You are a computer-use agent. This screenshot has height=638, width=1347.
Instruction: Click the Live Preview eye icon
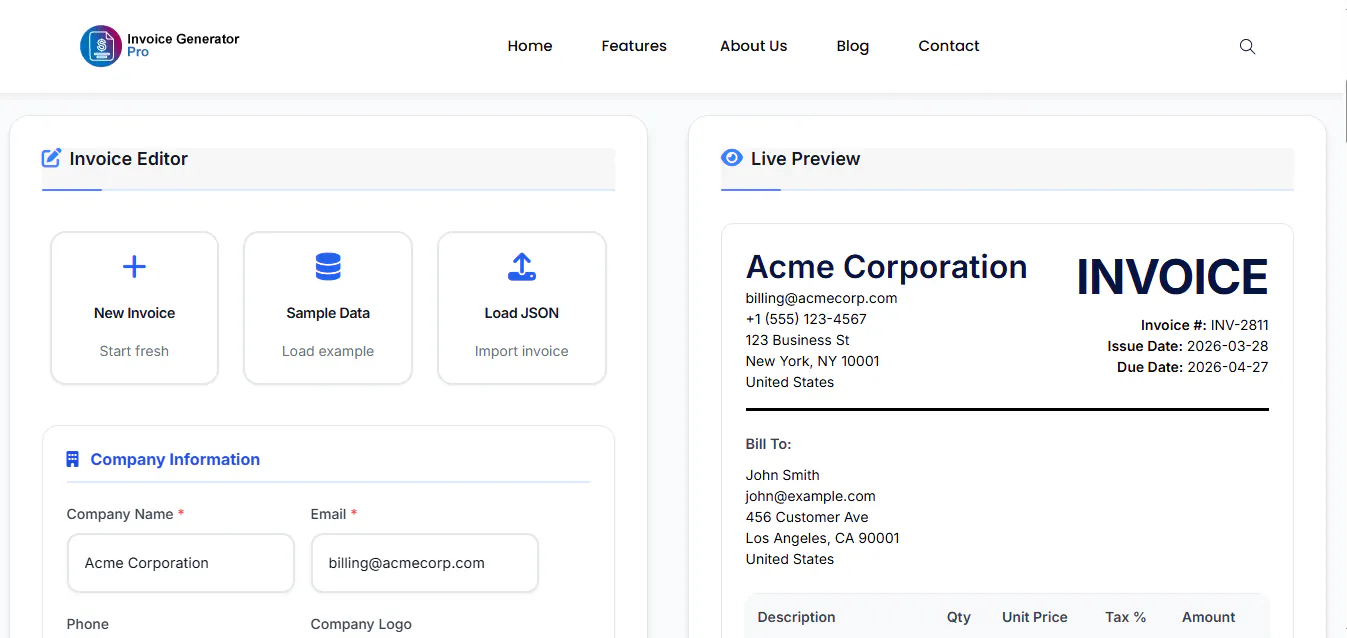[732, 158]
